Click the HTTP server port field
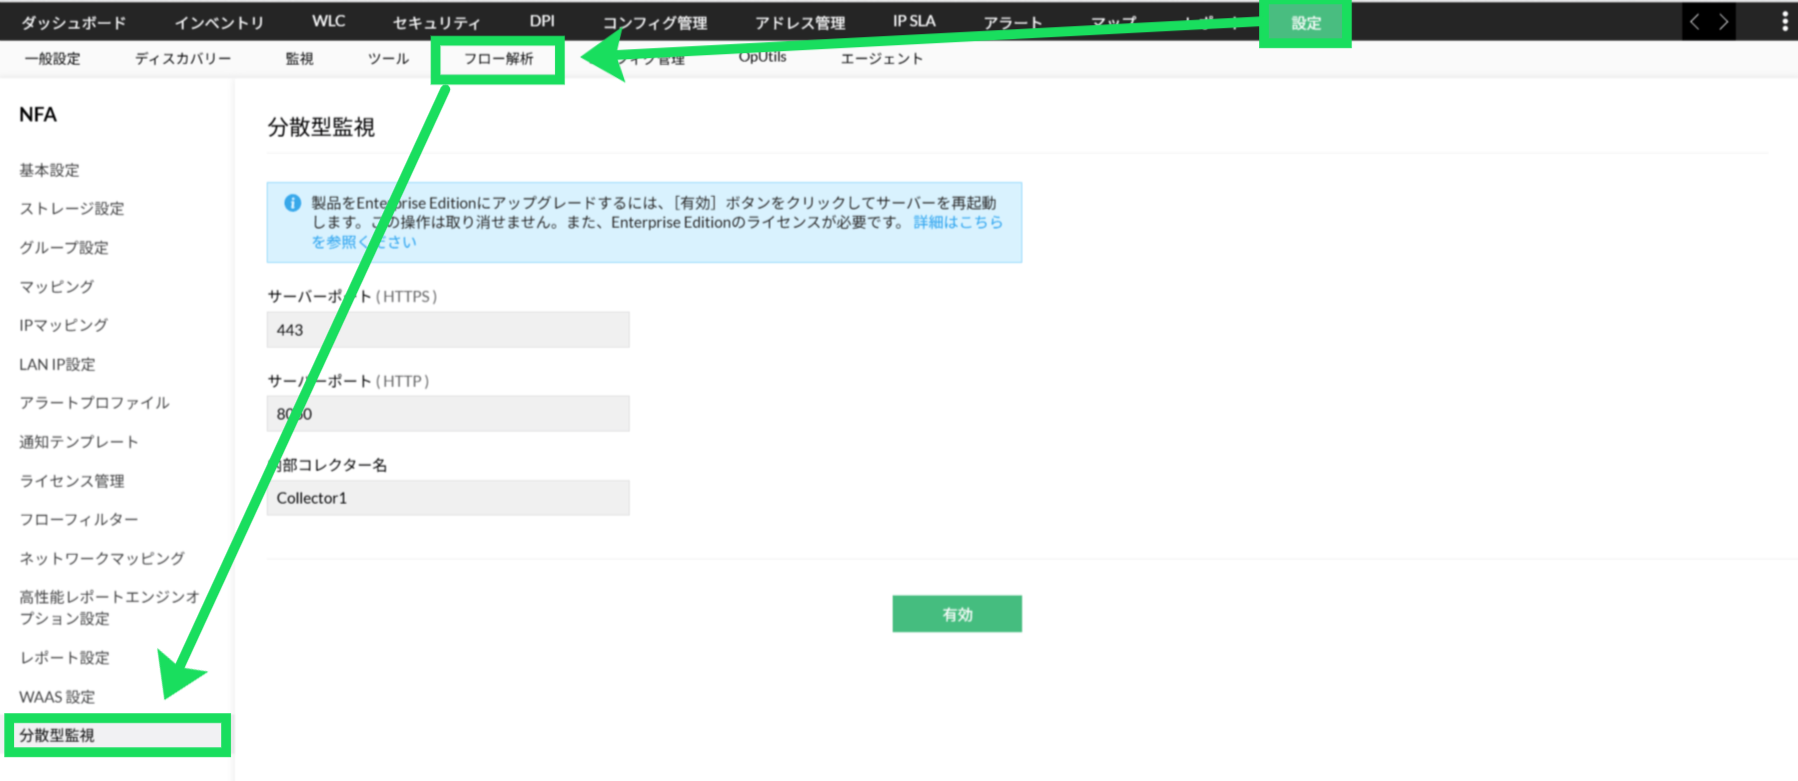Screen dimensions: 1798x781 448,414
